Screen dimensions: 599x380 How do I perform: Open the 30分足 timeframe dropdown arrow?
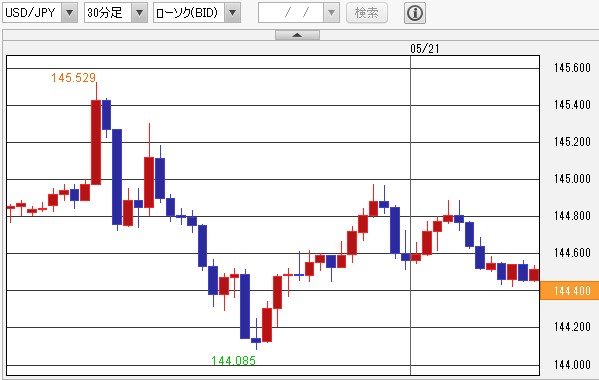tap(139, 13)
